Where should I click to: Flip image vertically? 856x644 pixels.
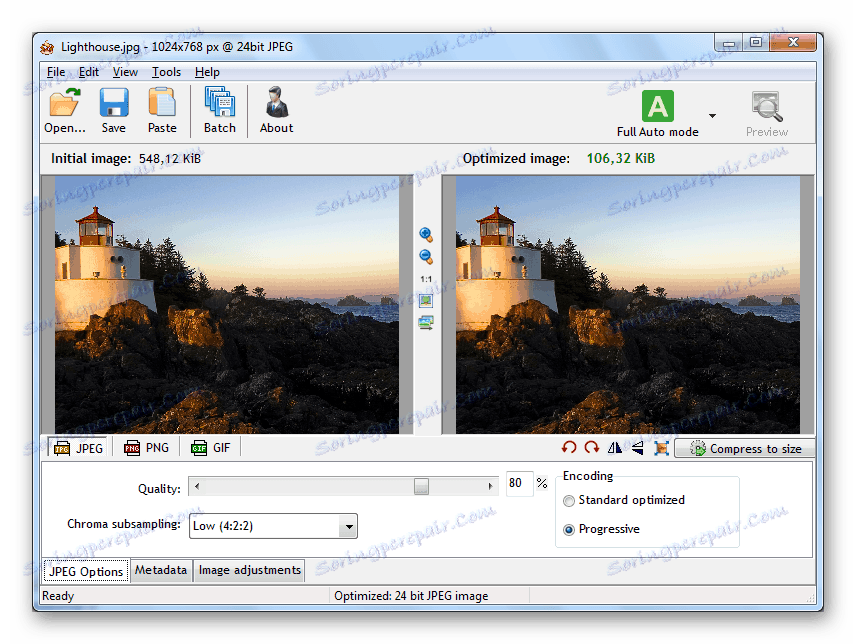(638, 448)
